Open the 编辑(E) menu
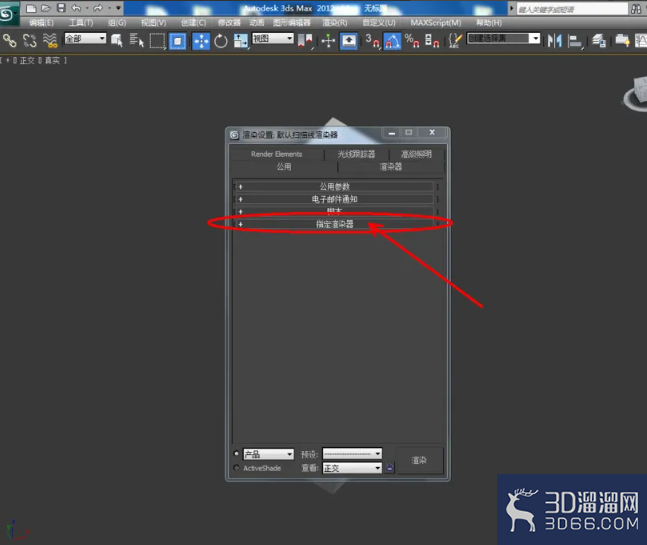Viewport: 647px width, 545px height. (41, 23)
